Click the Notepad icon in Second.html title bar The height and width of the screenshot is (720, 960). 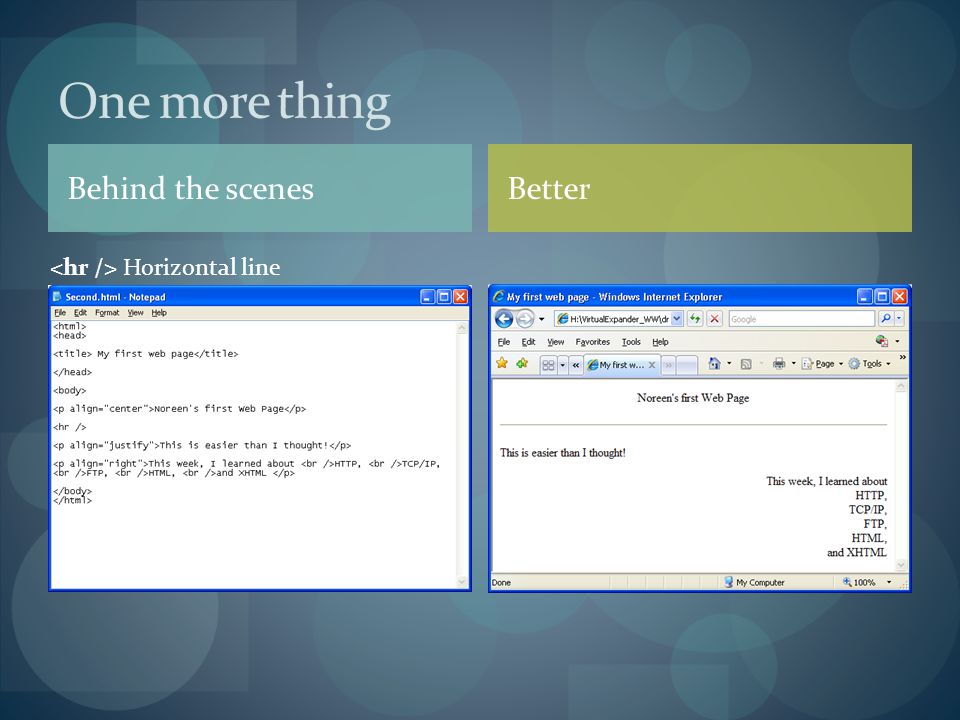57,296
